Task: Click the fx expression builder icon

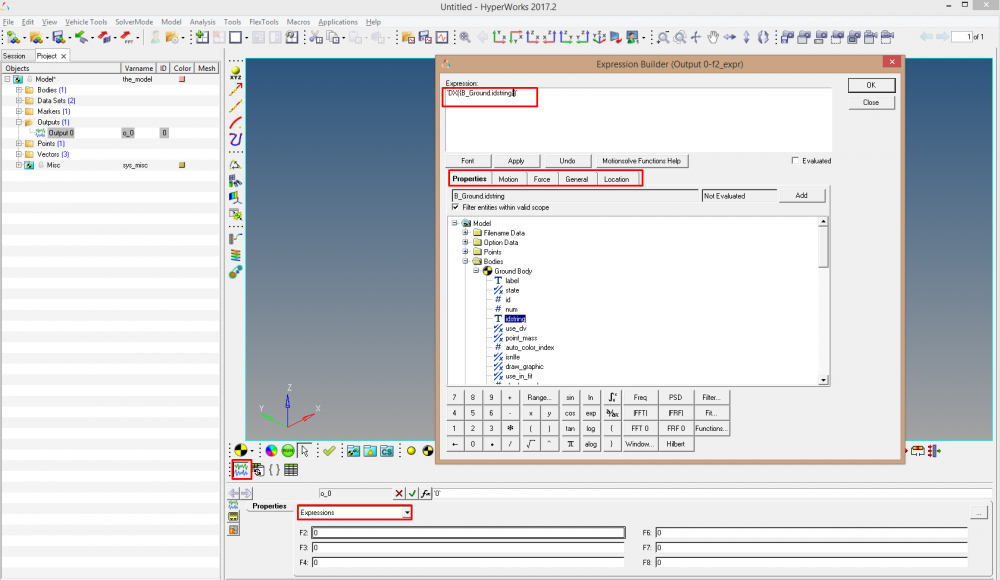Action: (x=425, y=493)
